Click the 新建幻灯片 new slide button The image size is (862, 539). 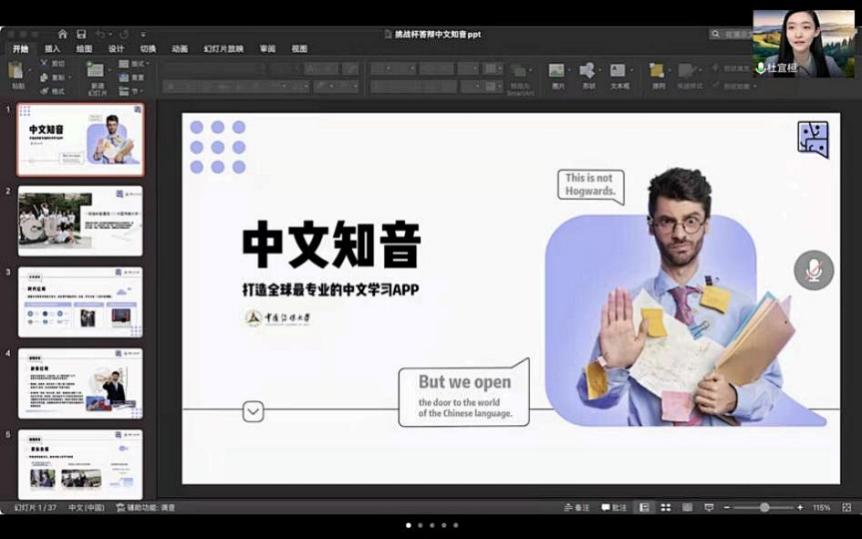click(x=96, y=74)
